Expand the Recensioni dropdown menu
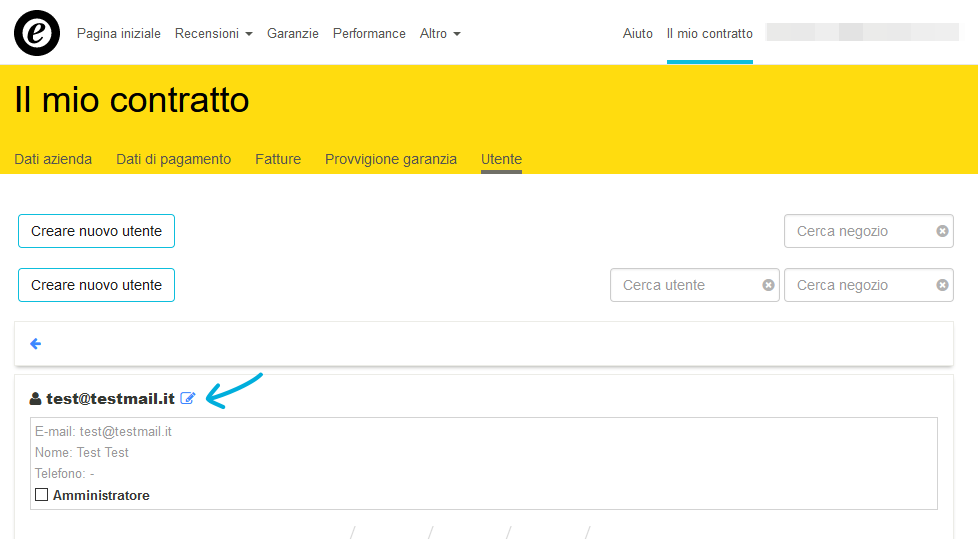978x539 pixels. 213,33
